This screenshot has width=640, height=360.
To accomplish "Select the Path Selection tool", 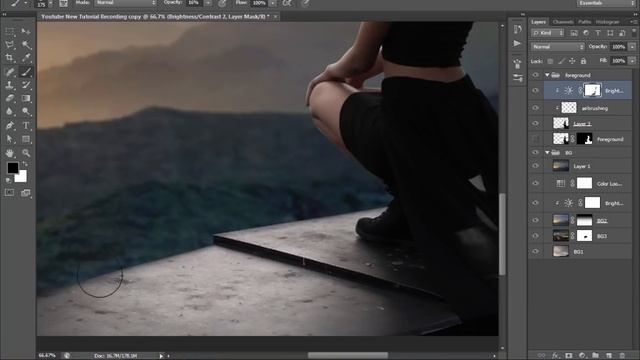I will [x=10, y=139].
